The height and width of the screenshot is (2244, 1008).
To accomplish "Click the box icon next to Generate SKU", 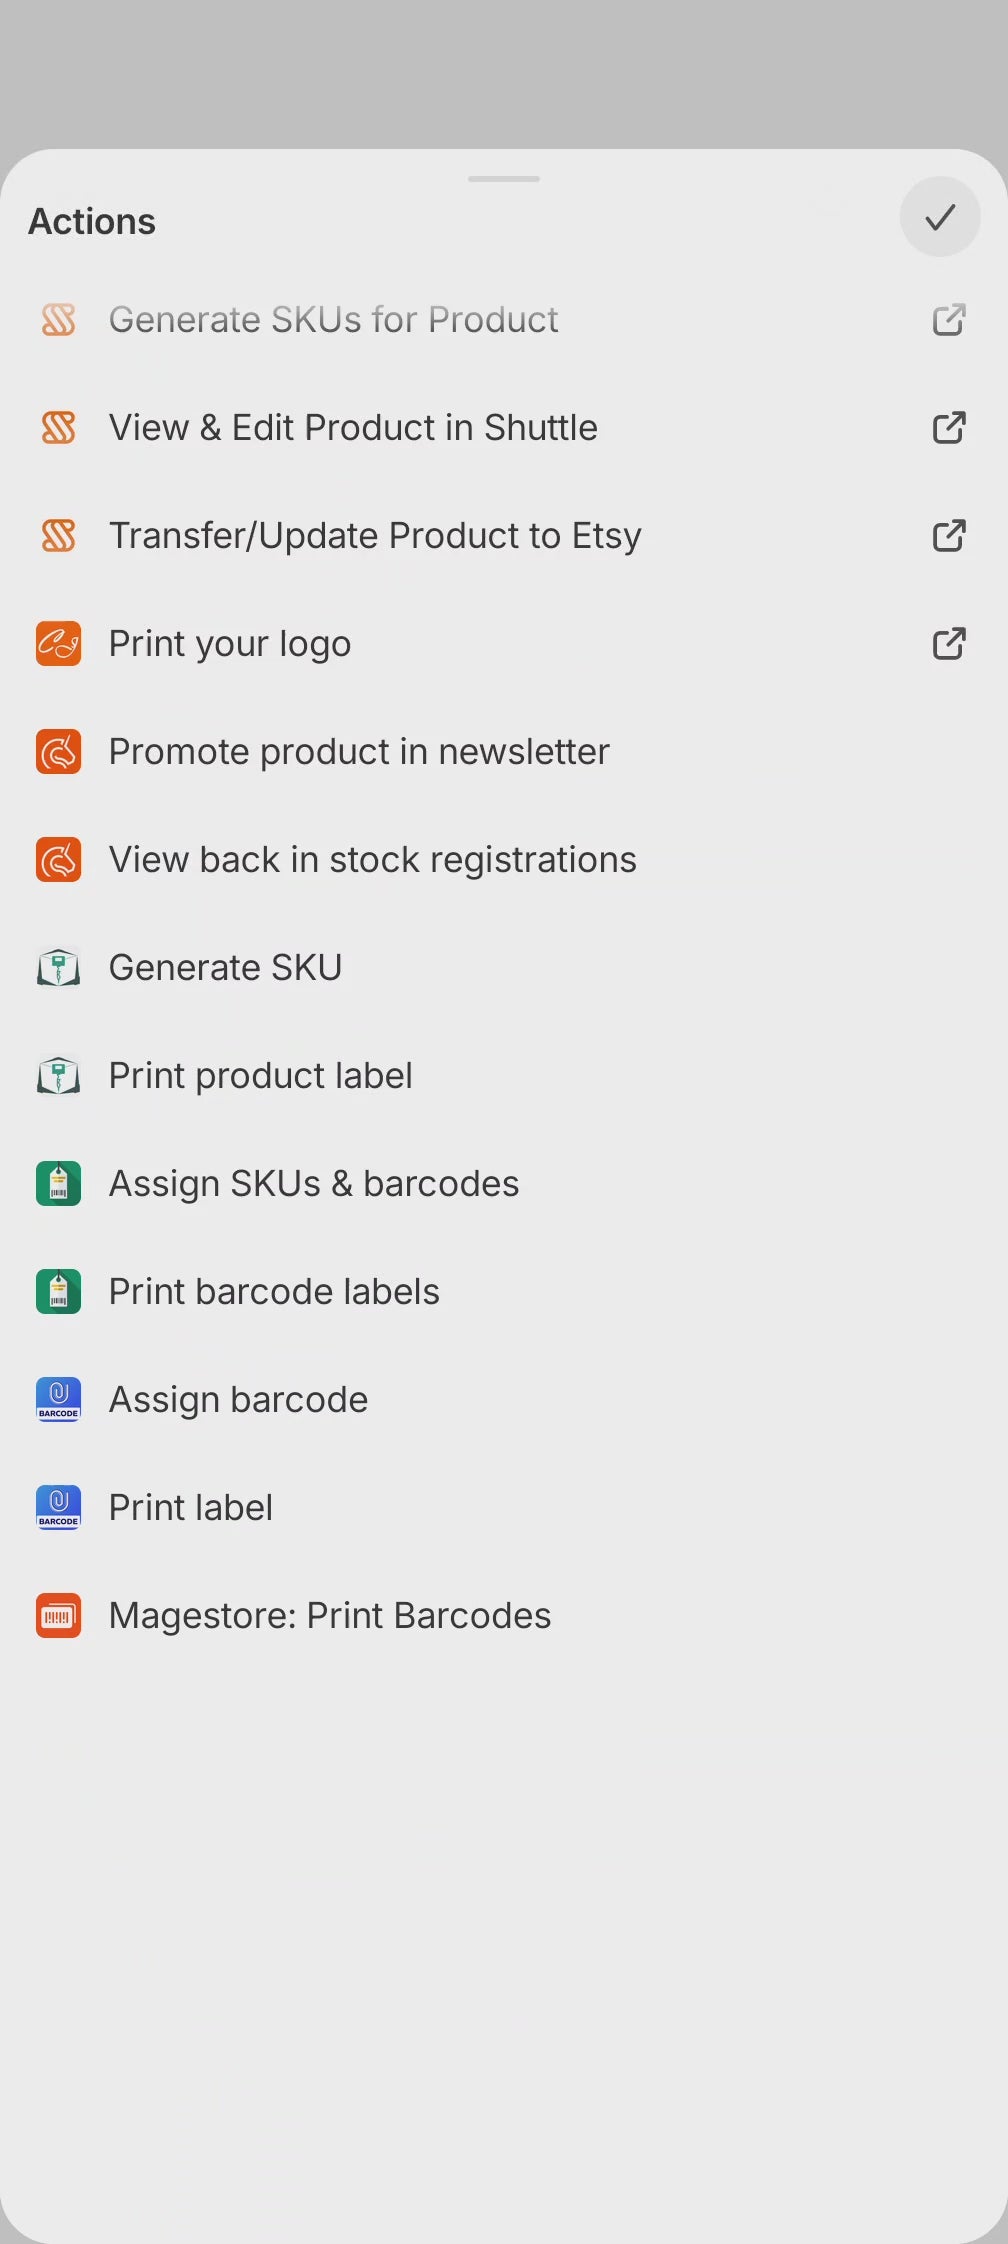I will tap(59, 968).
